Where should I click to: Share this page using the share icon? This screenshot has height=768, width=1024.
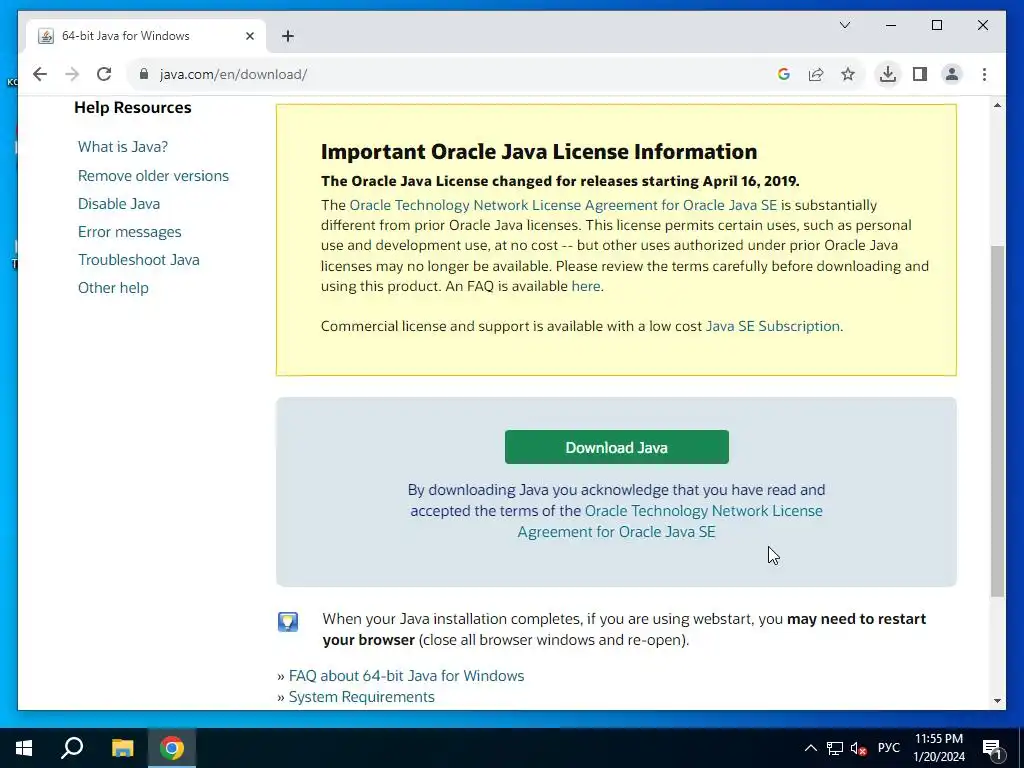coord(816,74)
